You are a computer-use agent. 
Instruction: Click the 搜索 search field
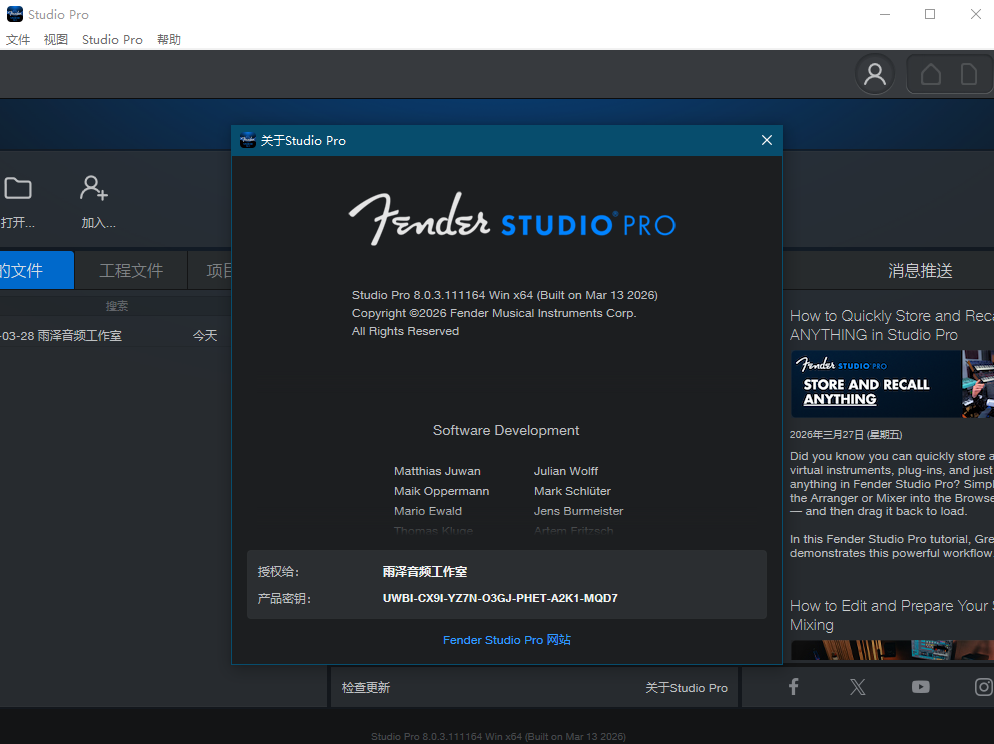(116, 305)
